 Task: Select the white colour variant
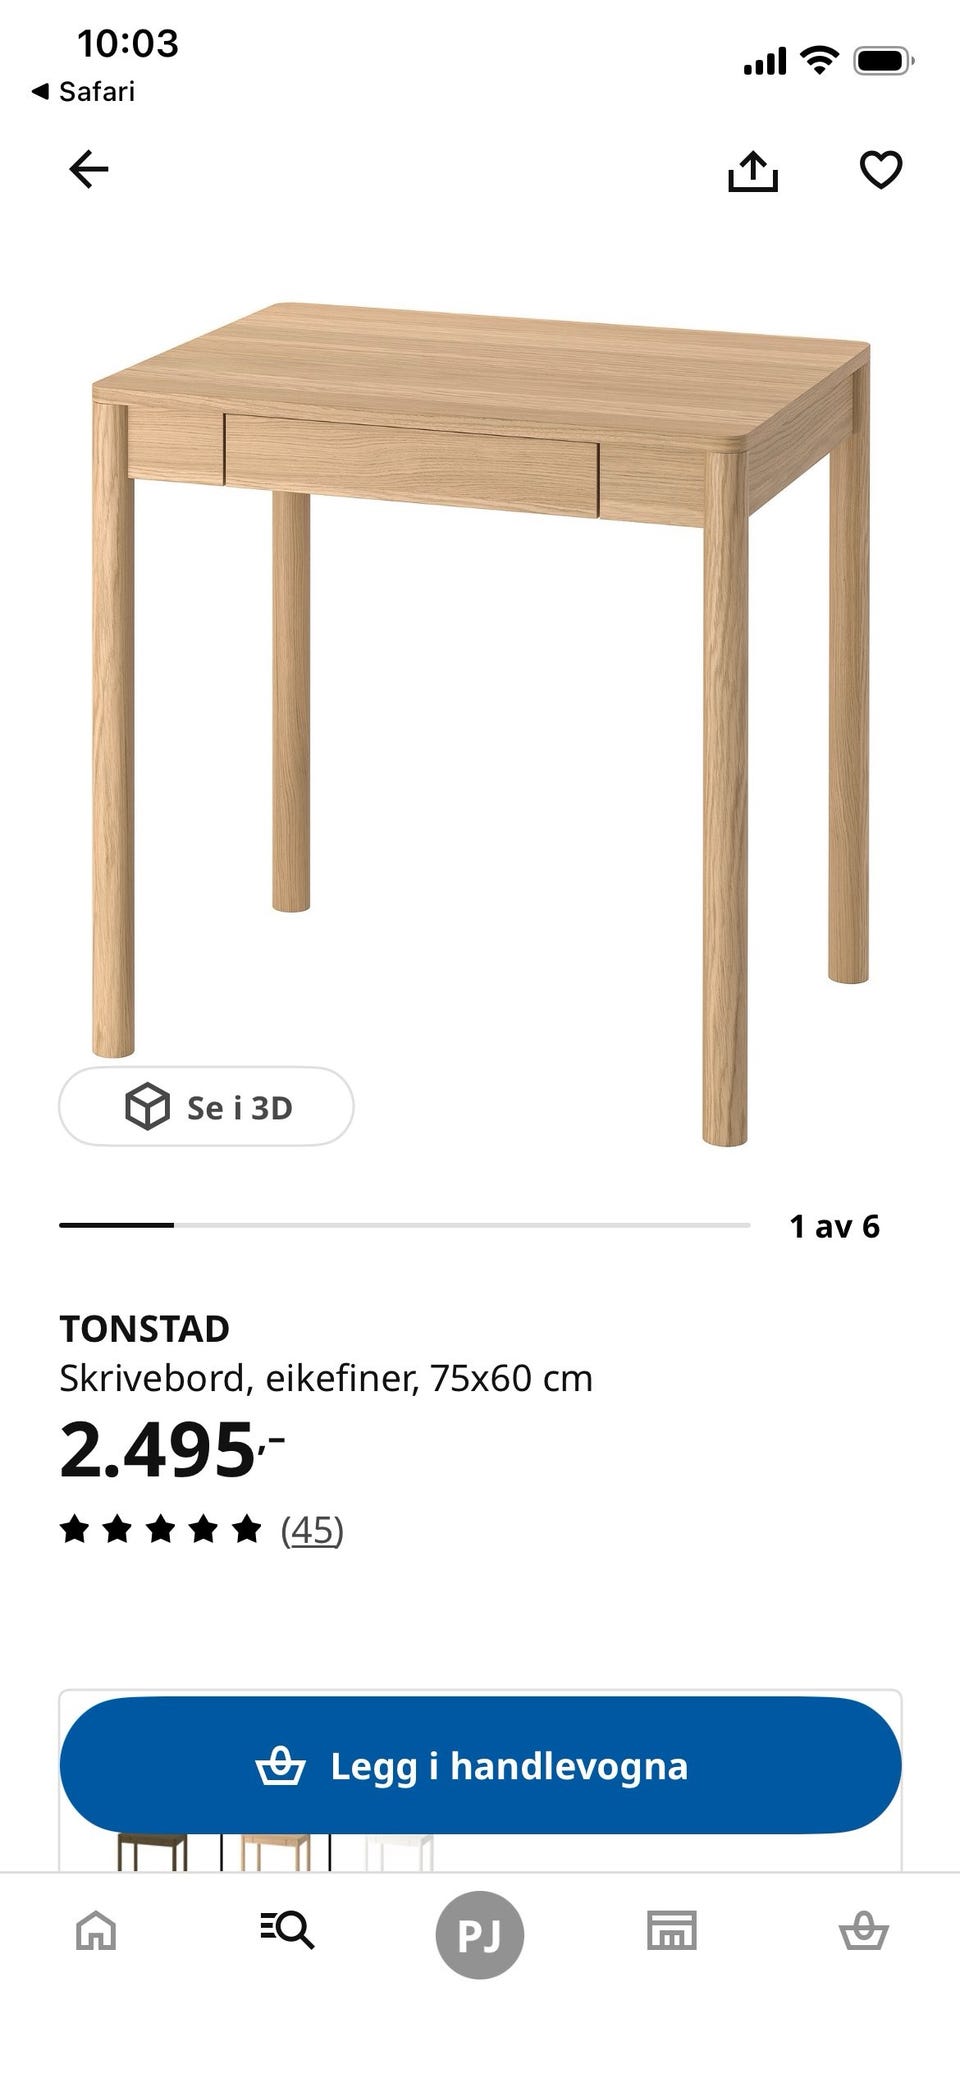[399, 1852]
